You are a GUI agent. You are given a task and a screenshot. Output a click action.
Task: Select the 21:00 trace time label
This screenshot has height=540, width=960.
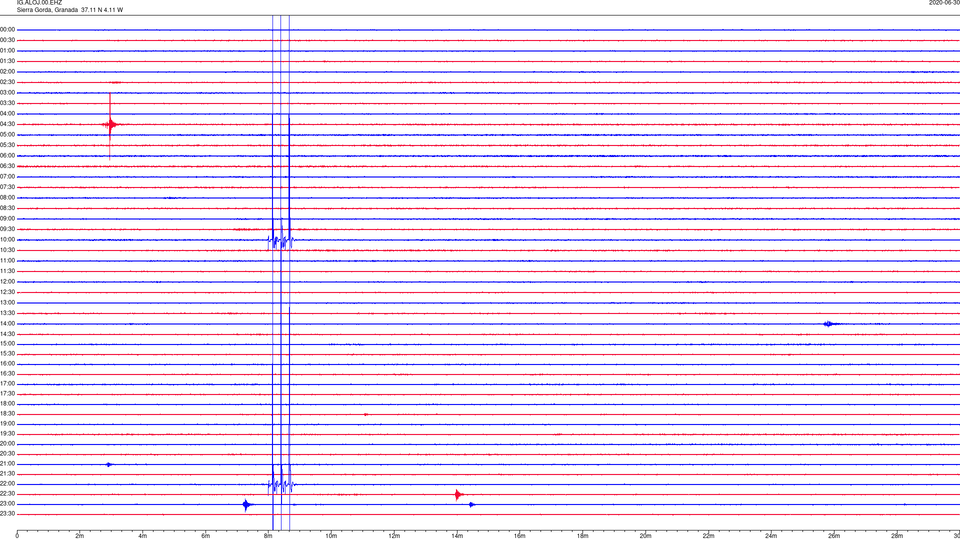coord(8,464)
